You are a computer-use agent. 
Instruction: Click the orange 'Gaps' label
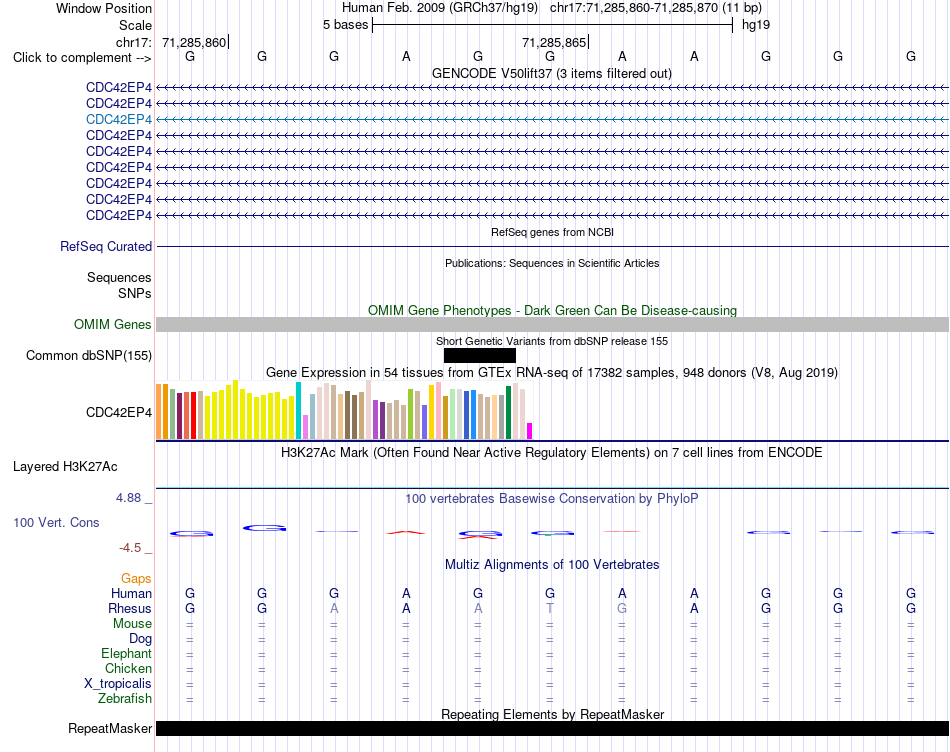136,579
